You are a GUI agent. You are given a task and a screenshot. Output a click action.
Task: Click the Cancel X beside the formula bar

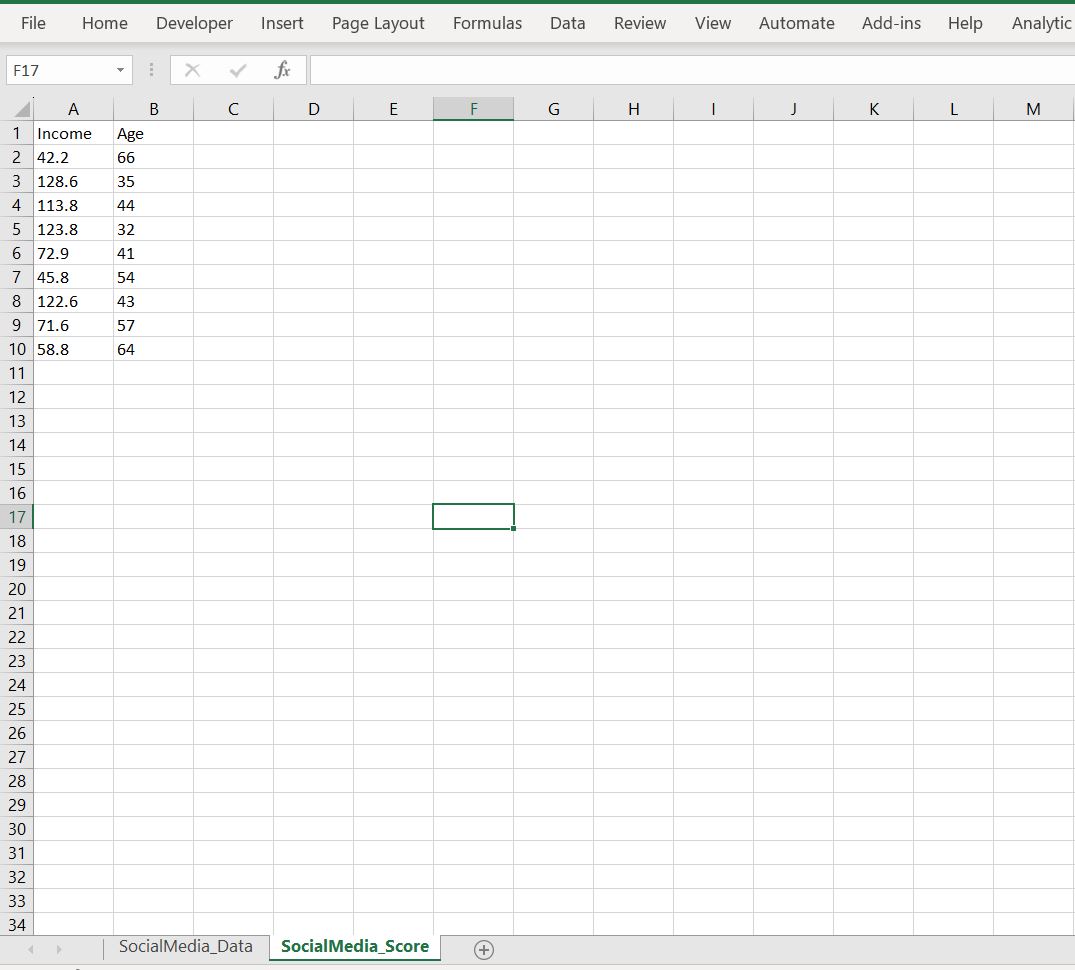[x=191, y=69]
